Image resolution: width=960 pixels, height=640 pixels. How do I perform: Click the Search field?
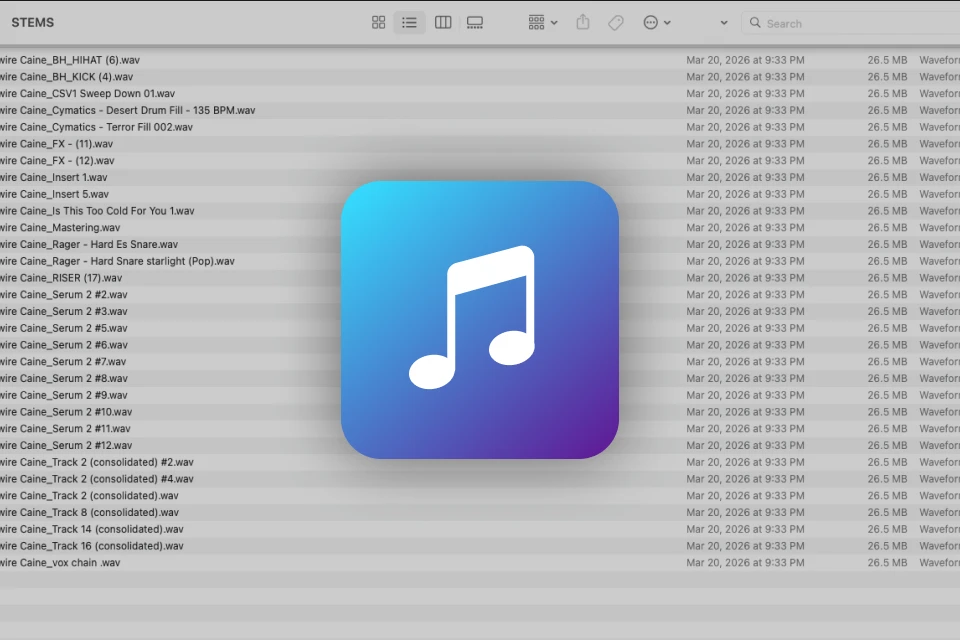click(x=851, y=23)
